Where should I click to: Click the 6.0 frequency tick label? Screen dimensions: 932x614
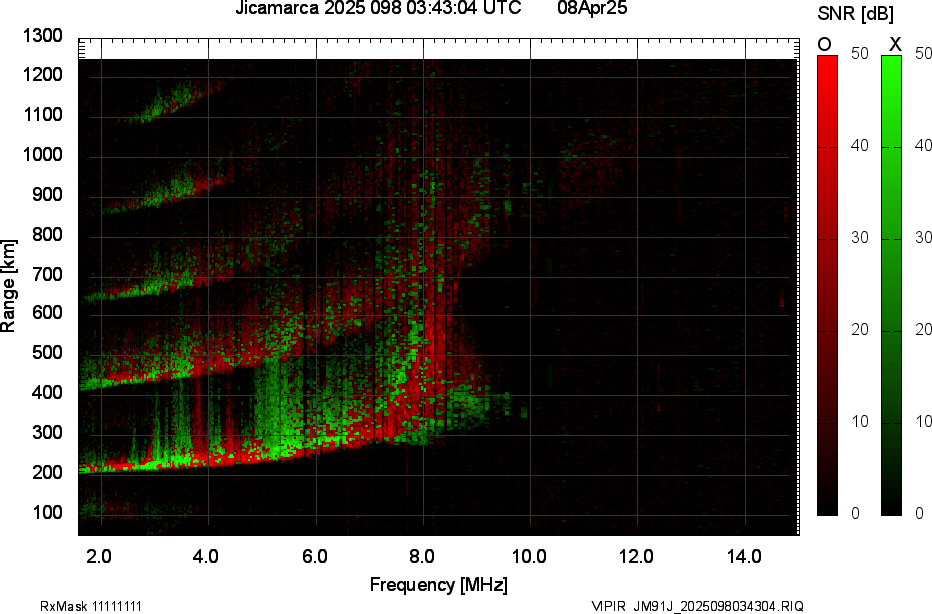pos(314,556)
